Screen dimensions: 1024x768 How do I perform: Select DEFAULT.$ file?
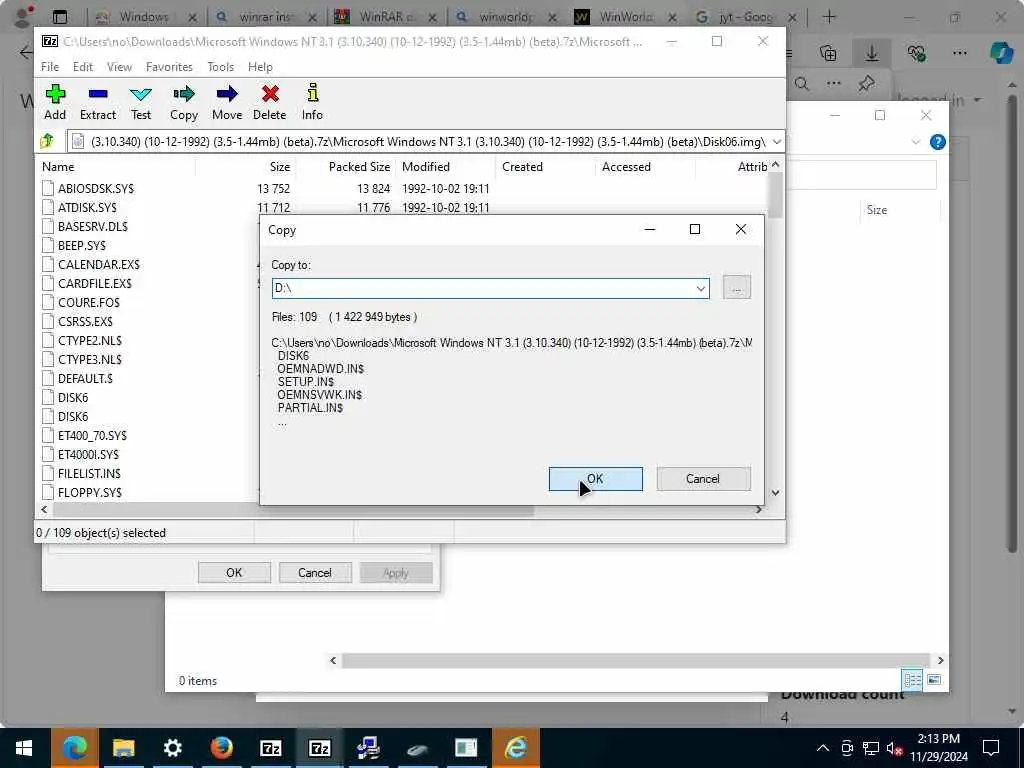(85, 378)
